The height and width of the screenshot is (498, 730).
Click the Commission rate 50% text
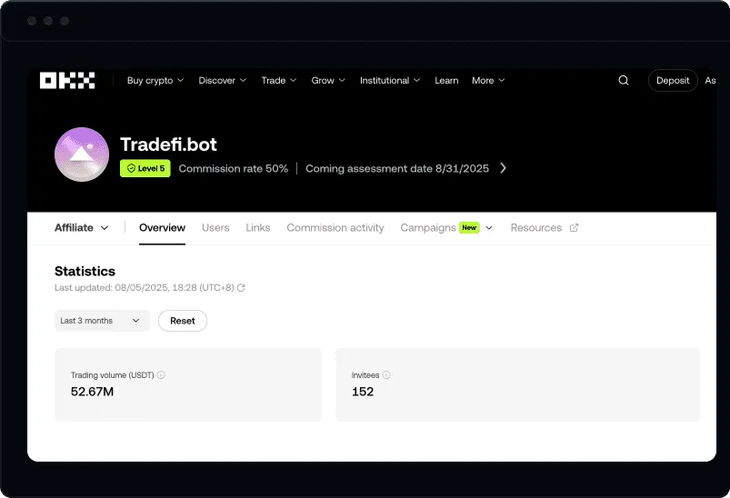click(x=233, y=168)
